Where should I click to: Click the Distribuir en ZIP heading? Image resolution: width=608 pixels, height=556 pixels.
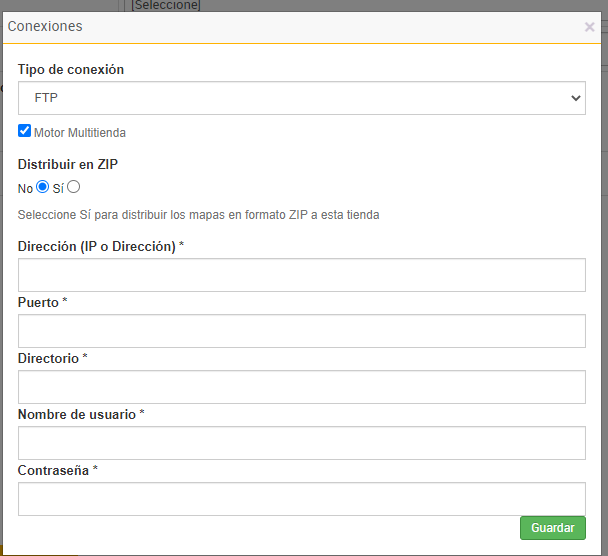click(x=68, y=165)
